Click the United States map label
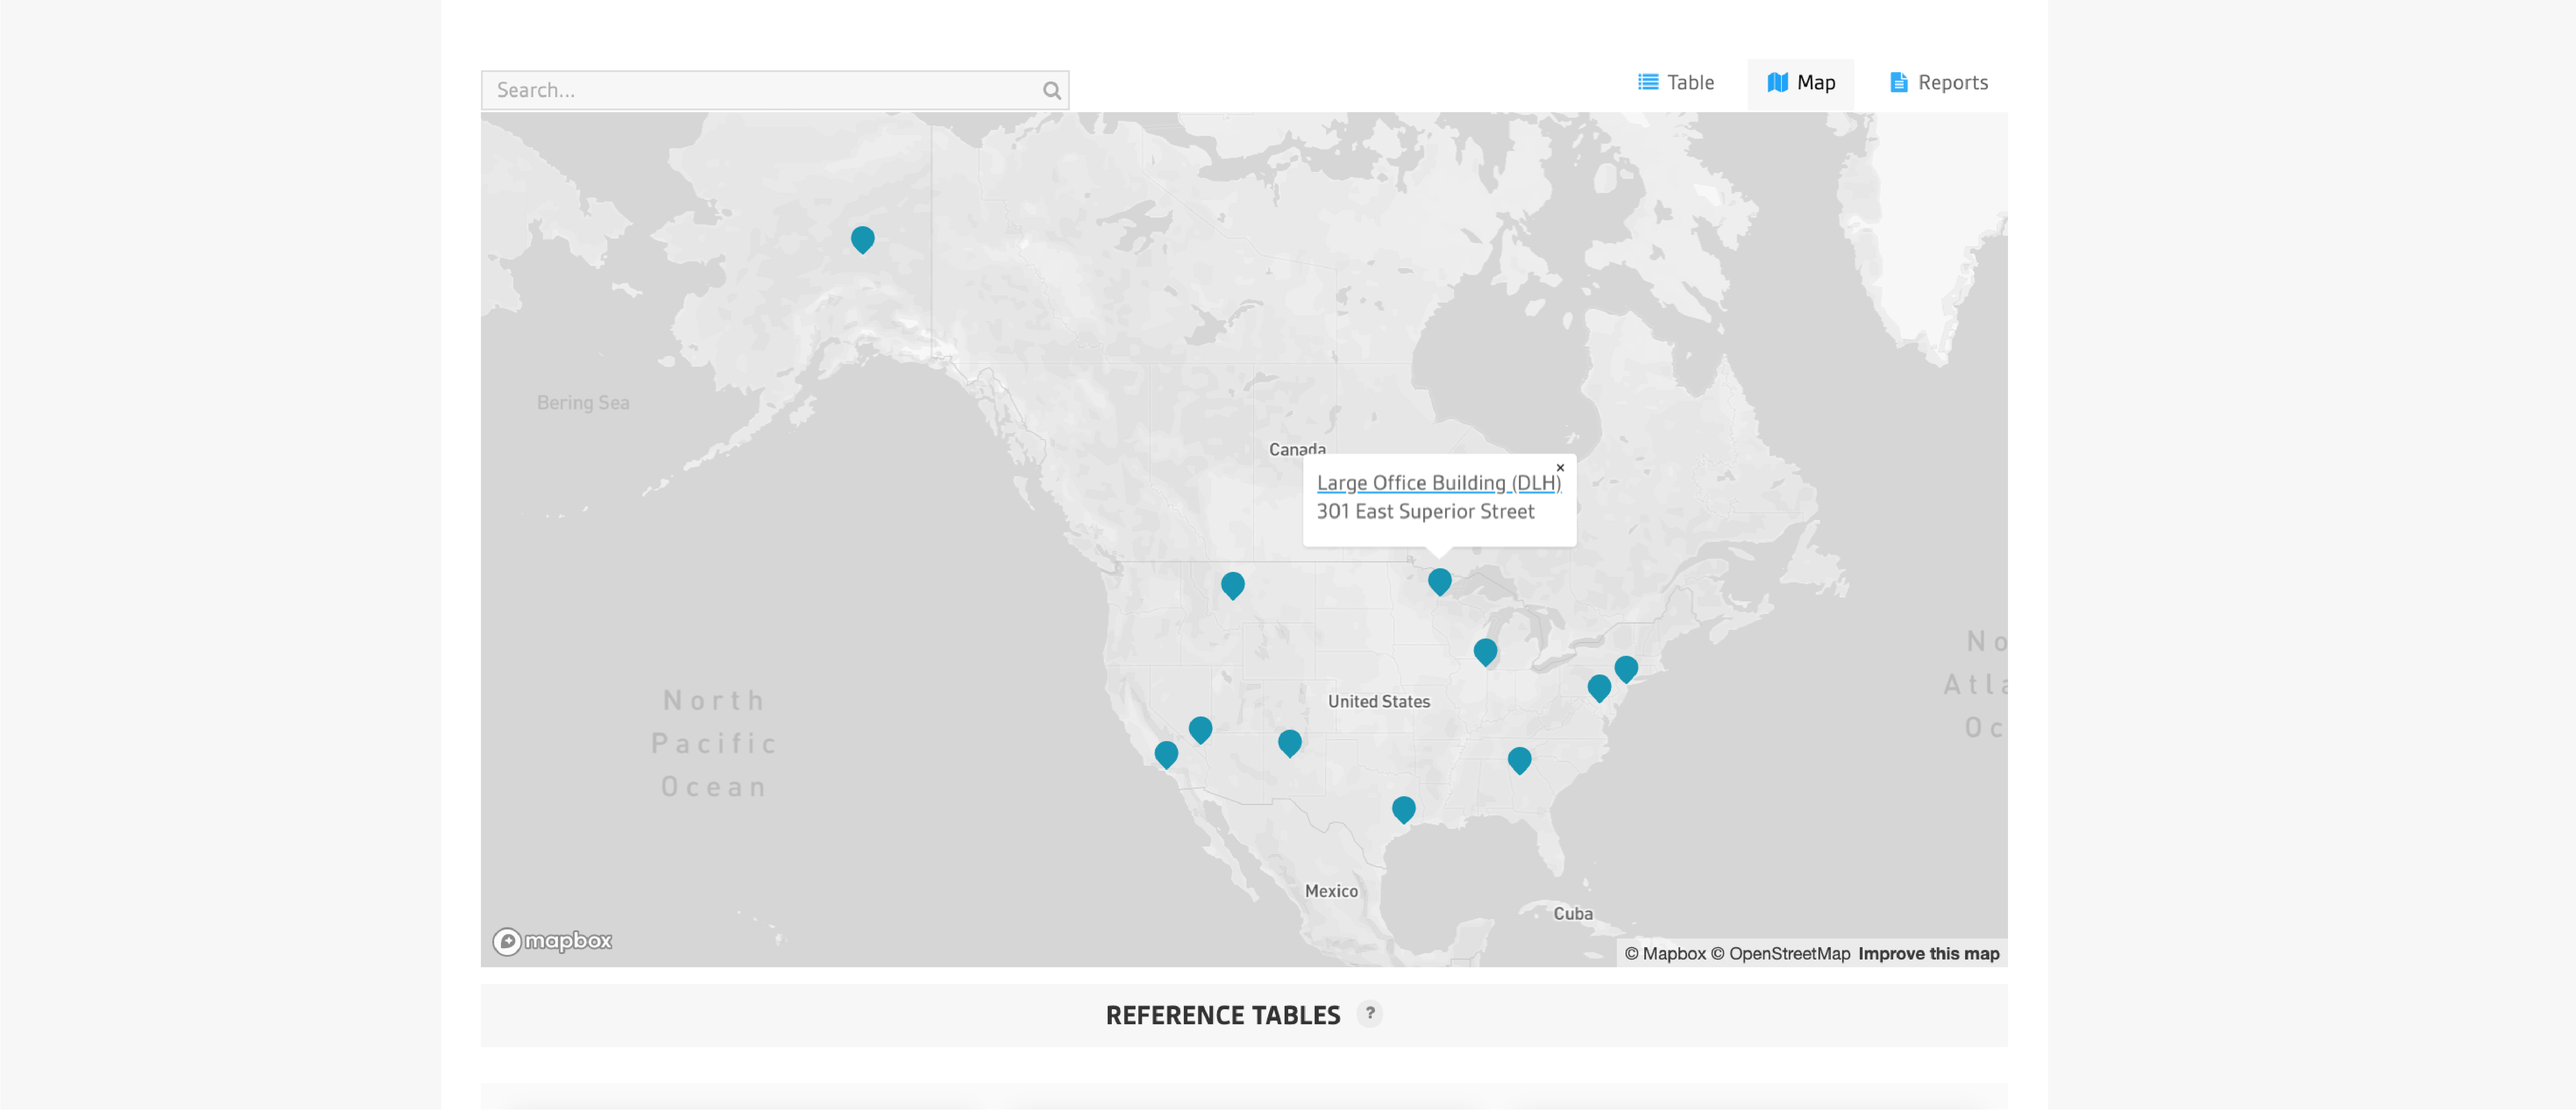 tap(1378, 702)
